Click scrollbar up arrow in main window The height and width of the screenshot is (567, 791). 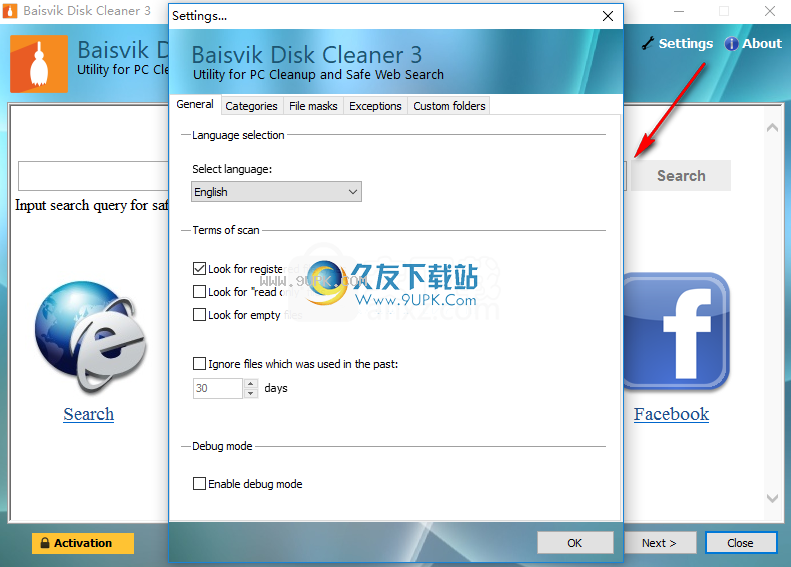pyautogui.click(x=772, y=128)
